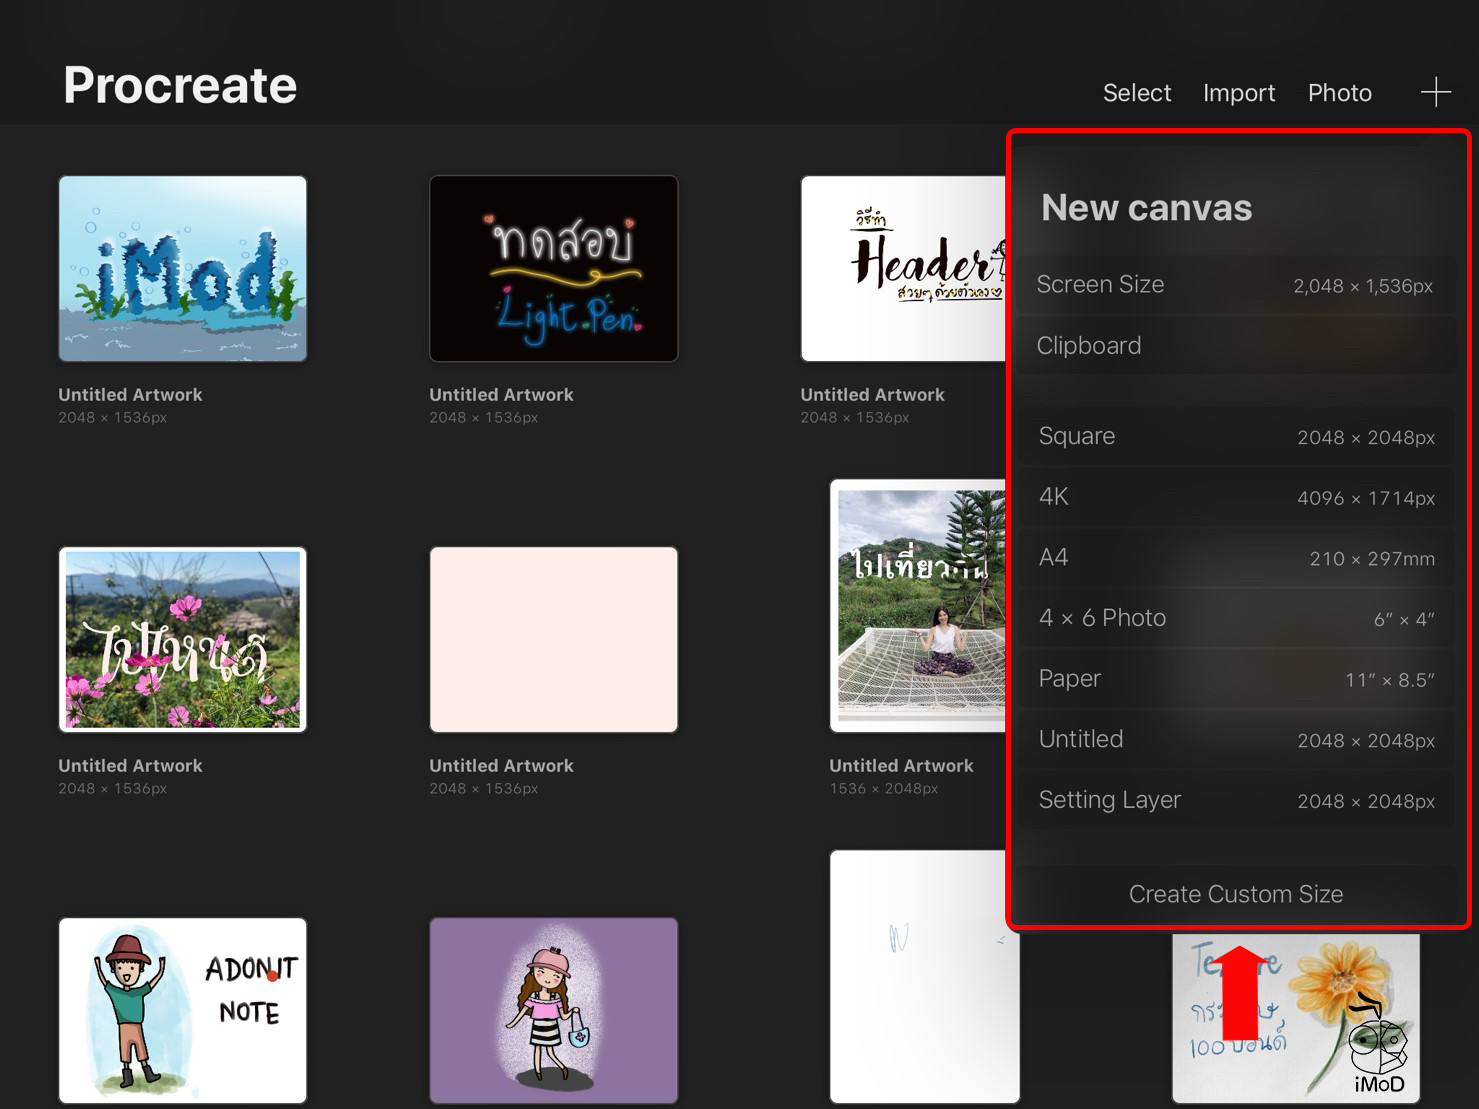Viewport: 1479px width, 1109px height.
Task: Open Photo import option
Action: point(1339,93)
